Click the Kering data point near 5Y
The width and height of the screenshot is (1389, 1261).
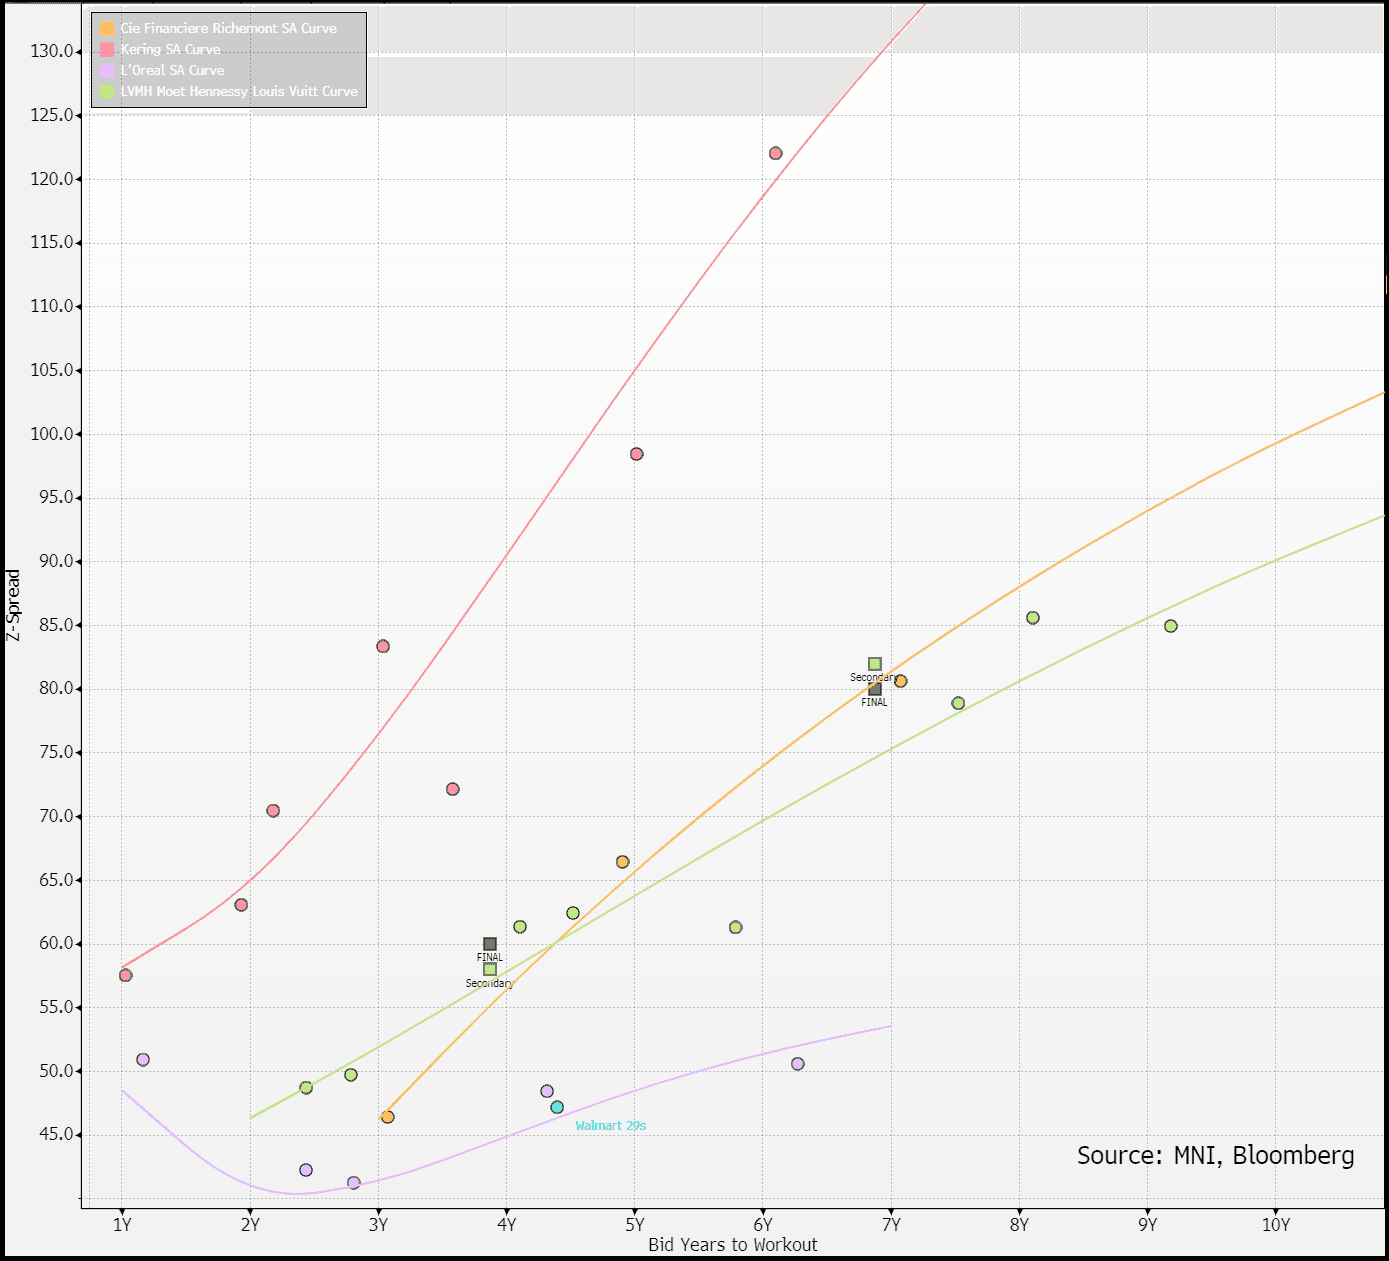[637, 454]
